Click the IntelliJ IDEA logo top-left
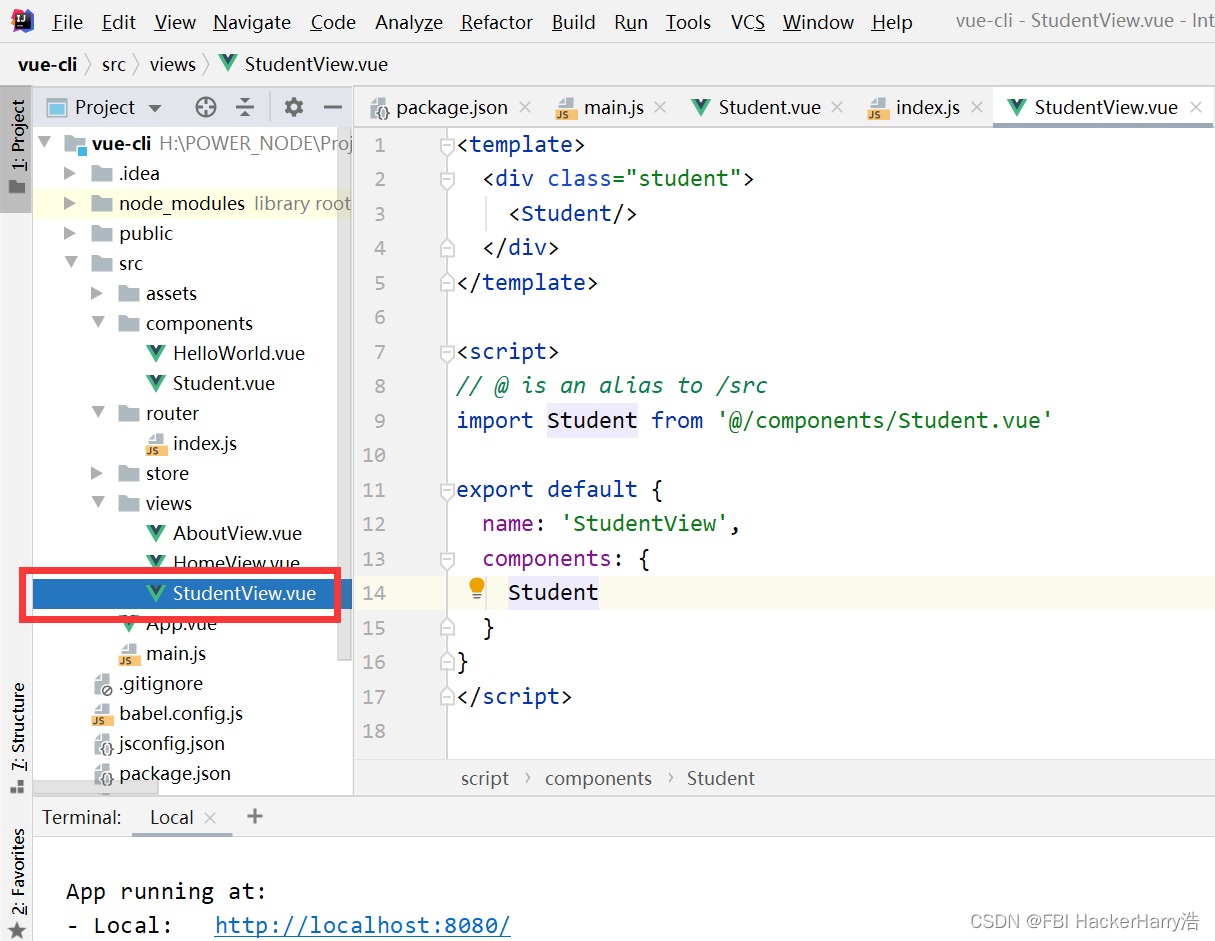The image size is (1215, 941). (x=21, y=21)
